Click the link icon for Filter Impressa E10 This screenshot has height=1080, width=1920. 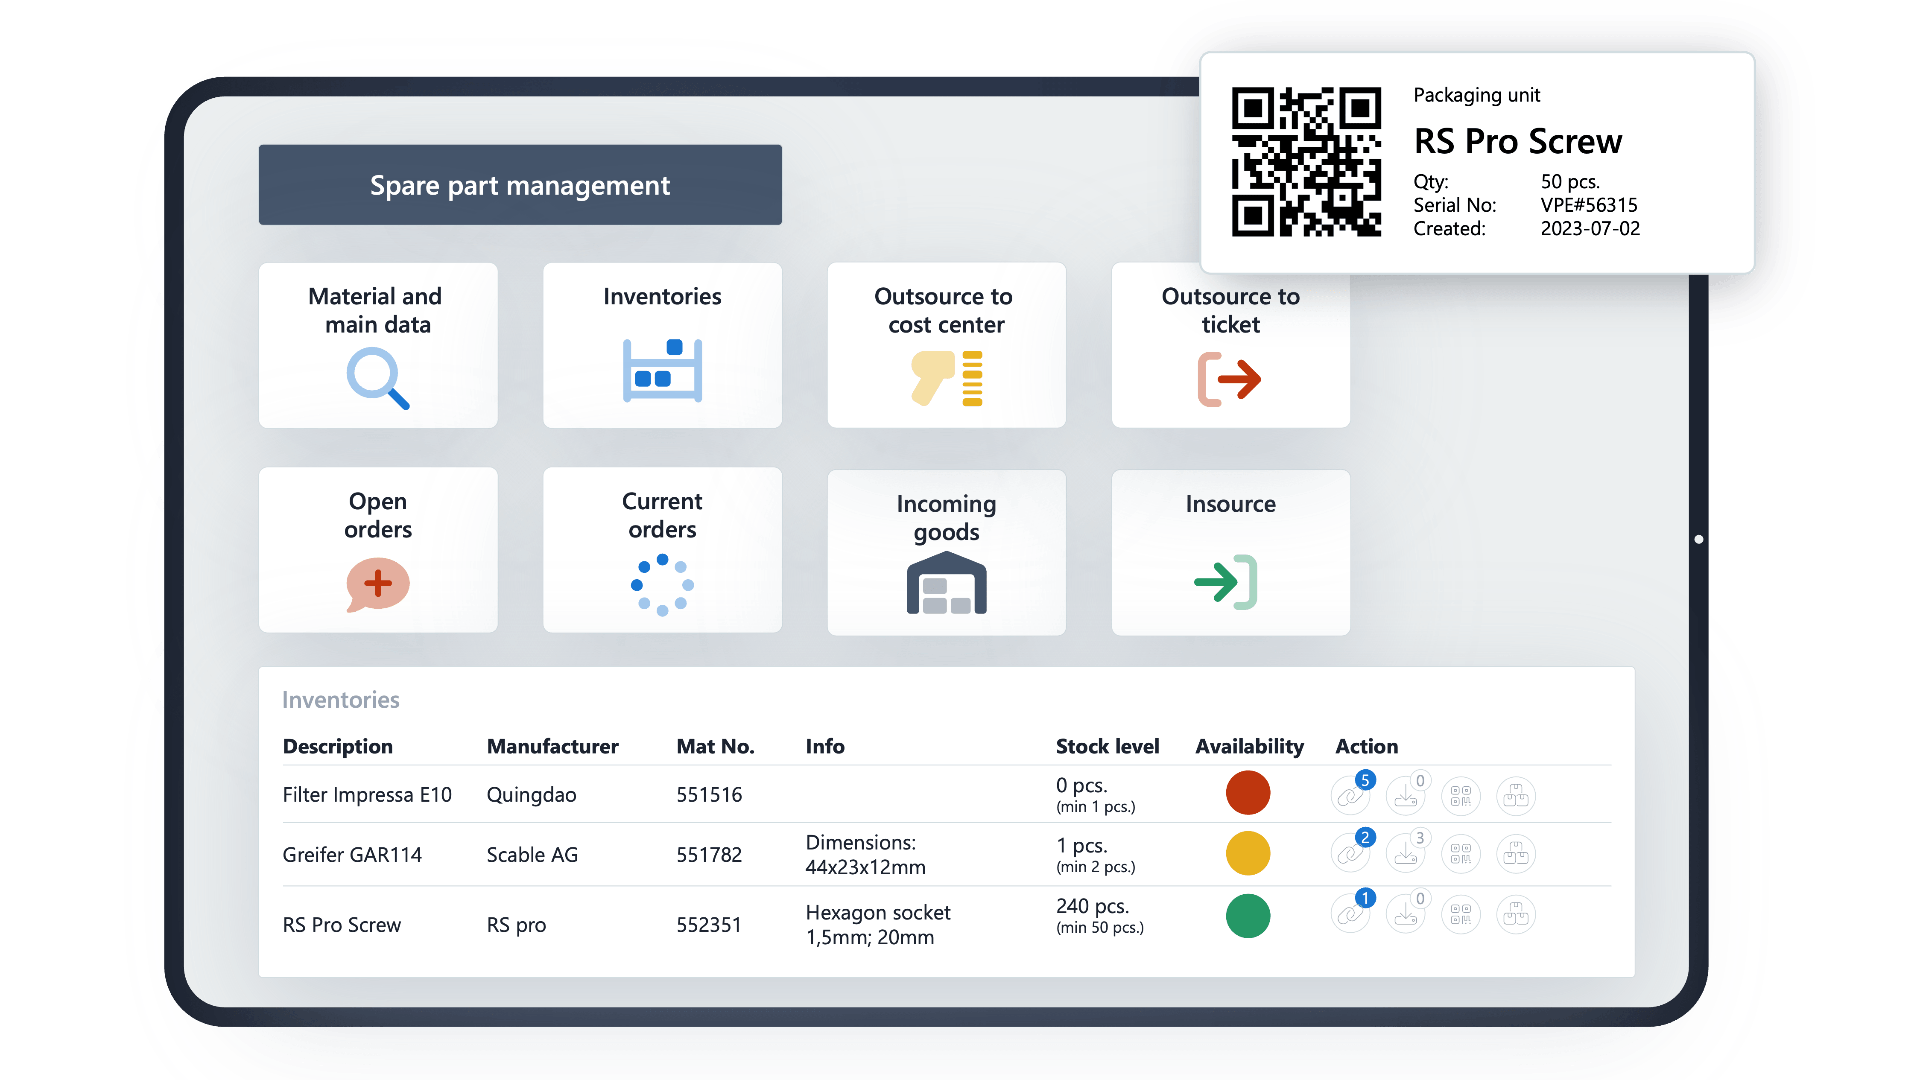(1350, 797)
